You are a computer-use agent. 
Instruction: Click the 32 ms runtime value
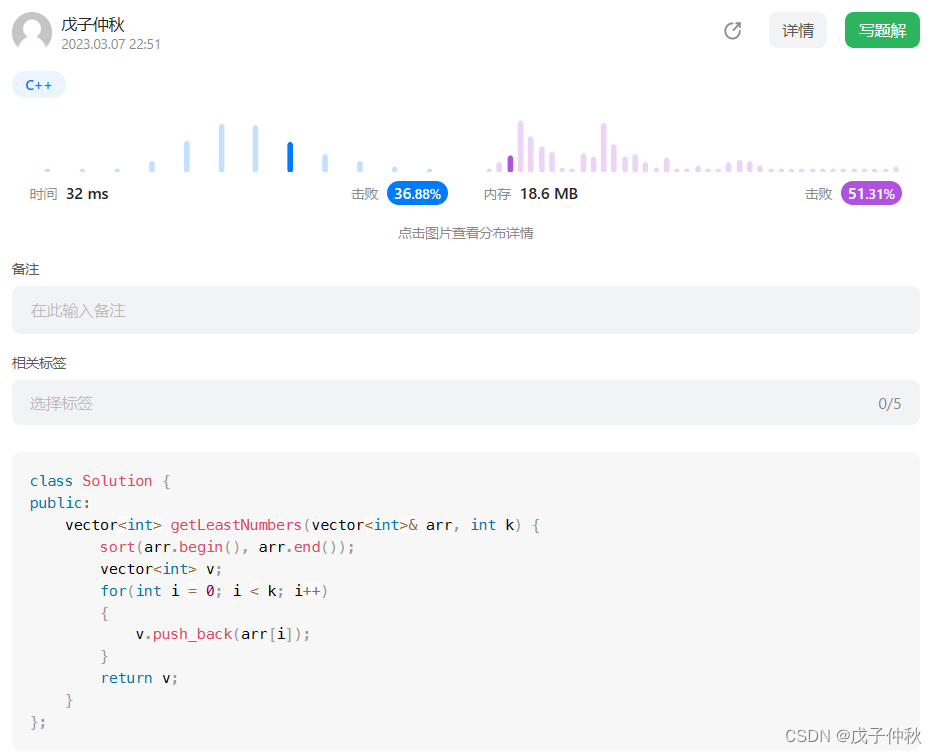point(87,194)
